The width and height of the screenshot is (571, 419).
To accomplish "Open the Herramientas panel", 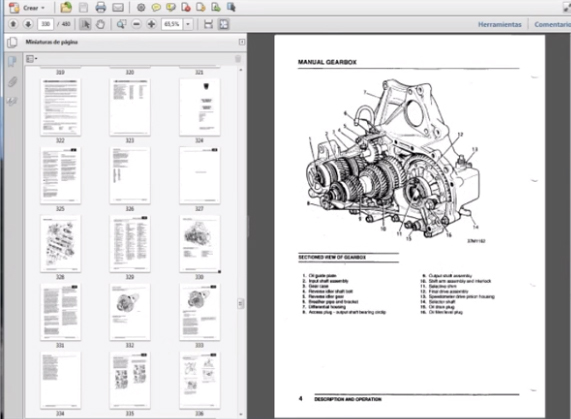I will point(500,24).
